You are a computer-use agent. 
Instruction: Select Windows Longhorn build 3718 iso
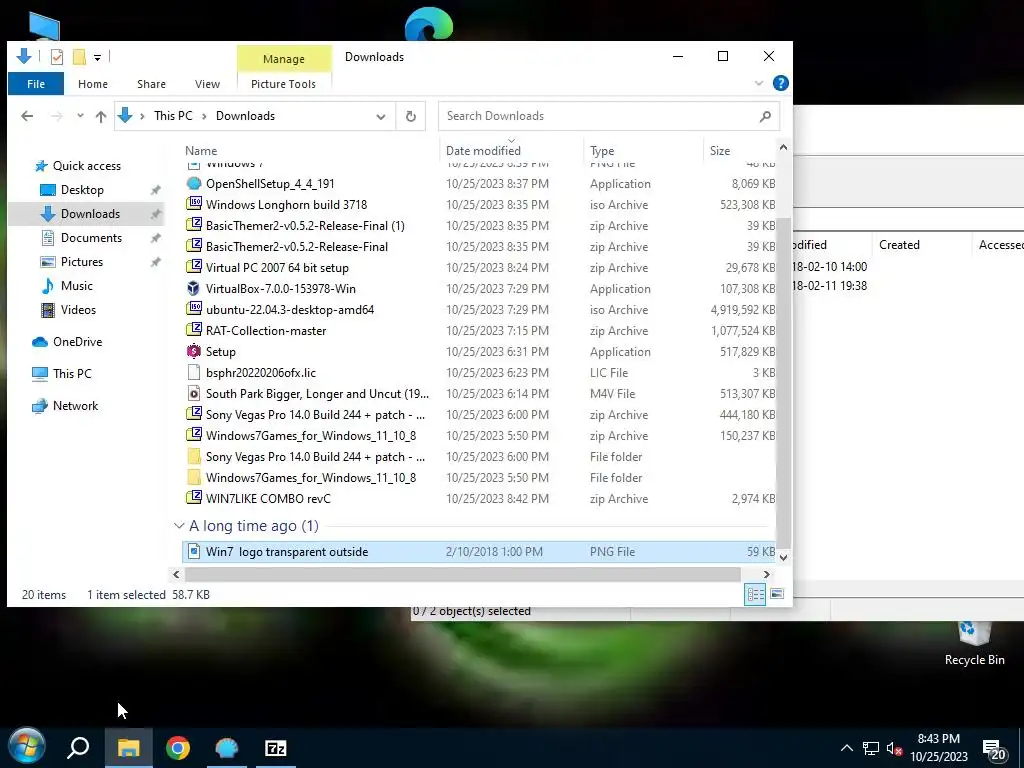479,205
